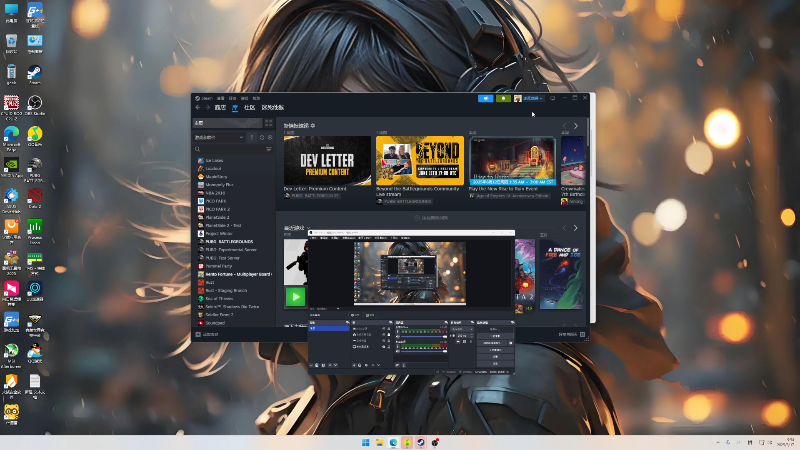Open the username profile tab in Steam
Image resolution: width=800 pixels, height=450 pixels.
pos(273,108)
